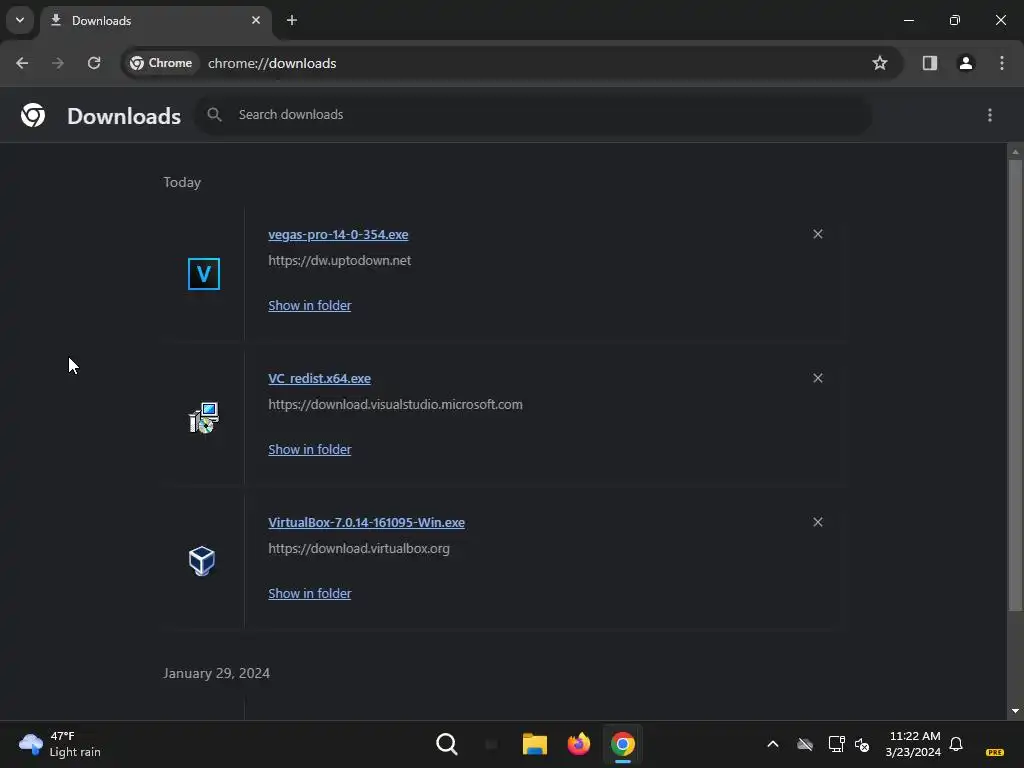The width and height of the screenshot is (1024, 768).
Task: Open the Chrome profile avatar menu
Action: point(966,63)
